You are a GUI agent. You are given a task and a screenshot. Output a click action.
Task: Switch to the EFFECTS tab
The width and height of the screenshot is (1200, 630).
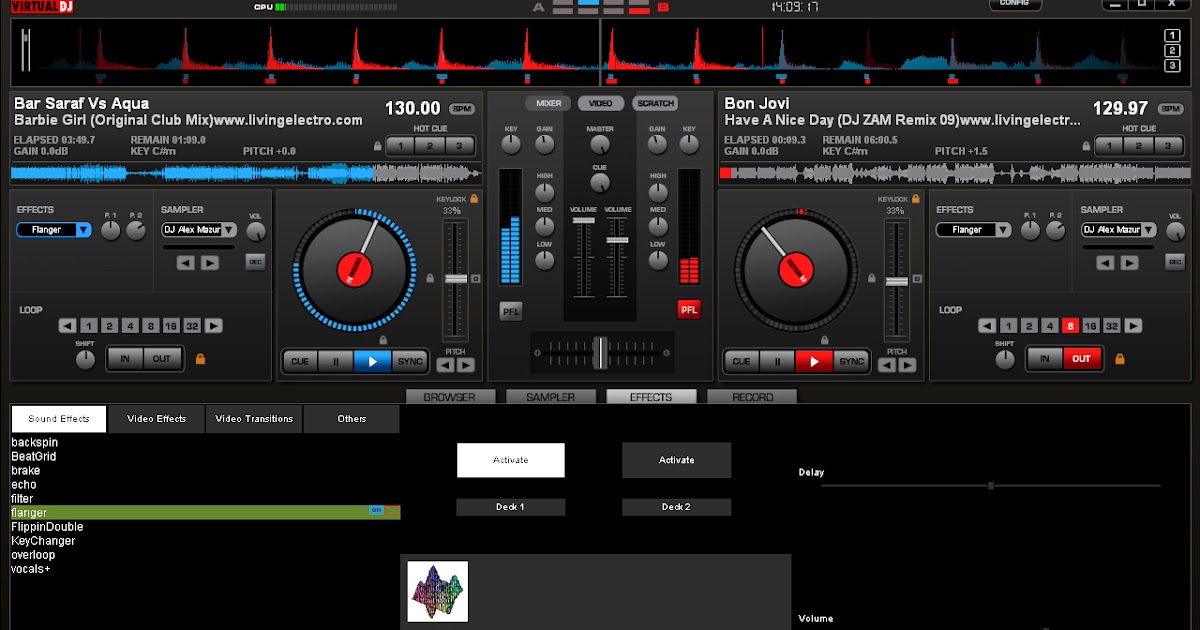[651, 397]
